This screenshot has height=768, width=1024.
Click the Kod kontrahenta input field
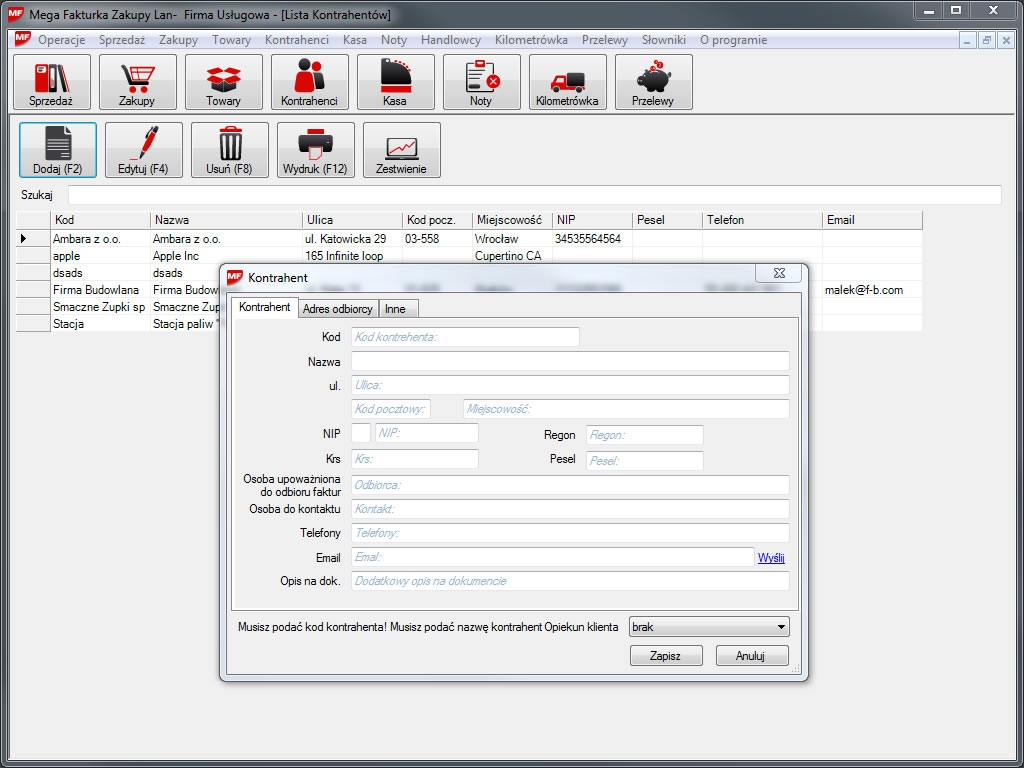(x=465, y=337)
